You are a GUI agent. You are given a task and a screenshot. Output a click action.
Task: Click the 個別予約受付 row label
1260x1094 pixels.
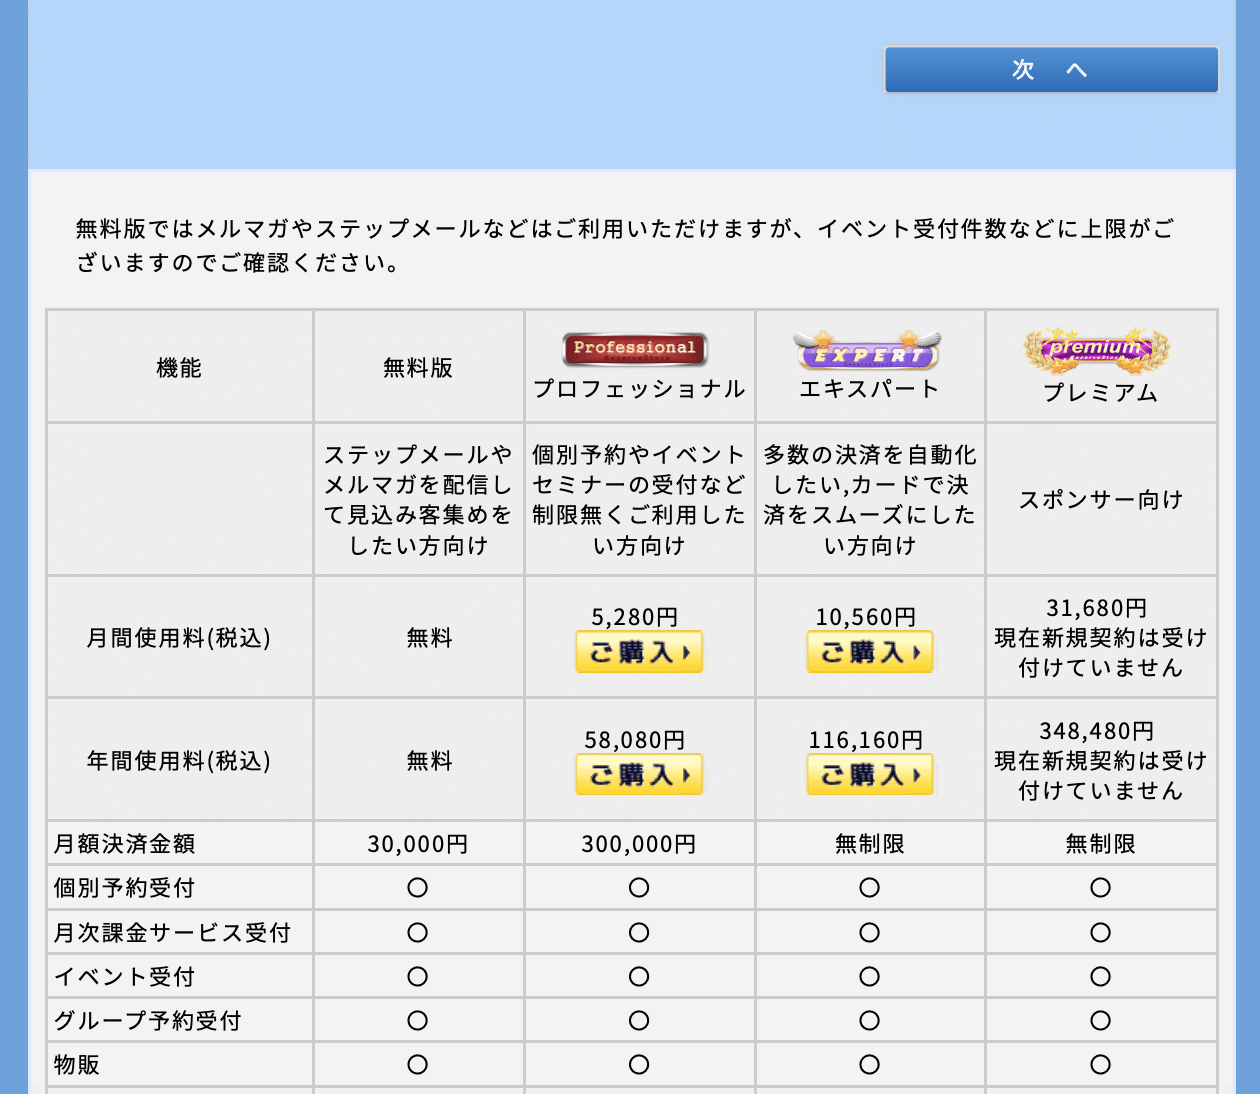tap(124, 888)
